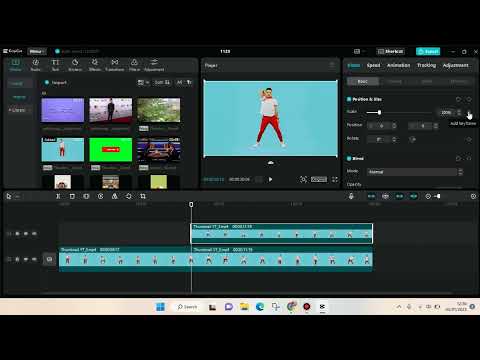The image size is (480, 360).
Task: Toggle the Blend checkbox
Action: click(349, 158)
